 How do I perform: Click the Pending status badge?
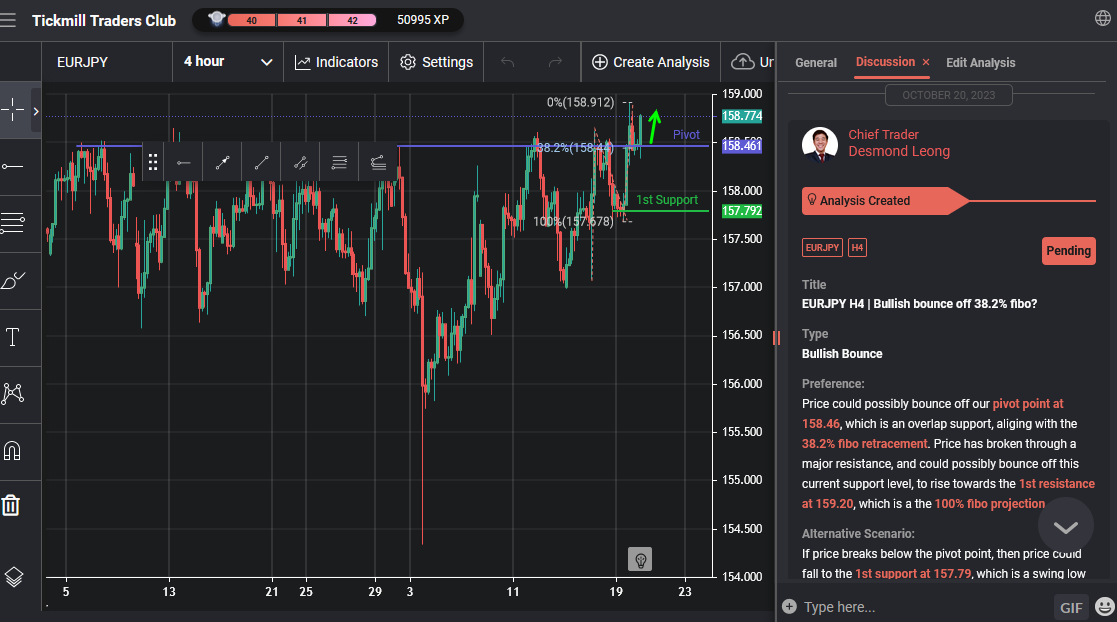coord(1069,251)
